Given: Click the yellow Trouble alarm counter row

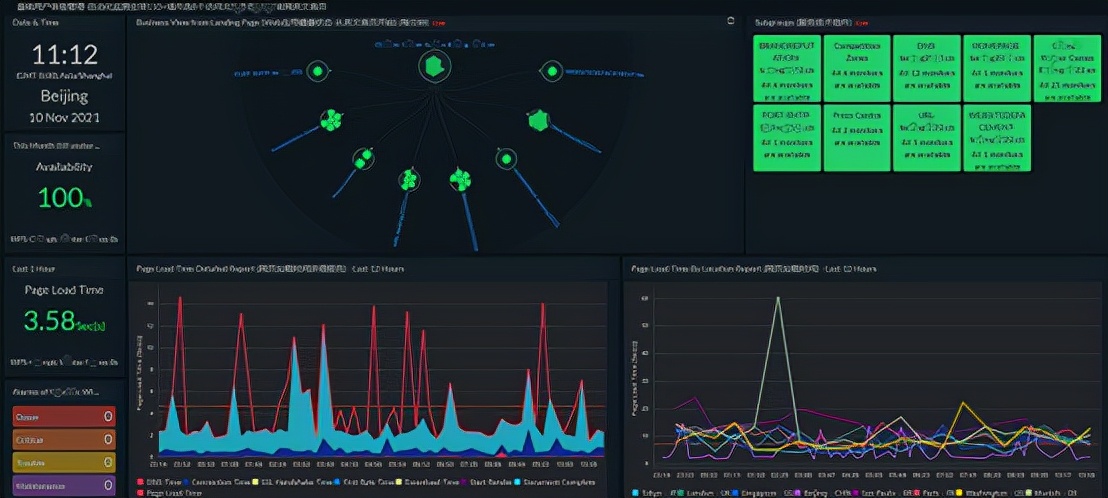Looking at the screenshot, I should pos(64,463).
